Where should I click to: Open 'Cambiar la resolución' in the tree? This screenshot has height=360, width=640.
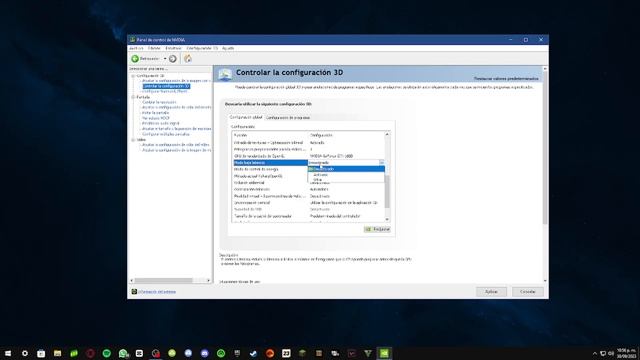click(x=159, y=102)
